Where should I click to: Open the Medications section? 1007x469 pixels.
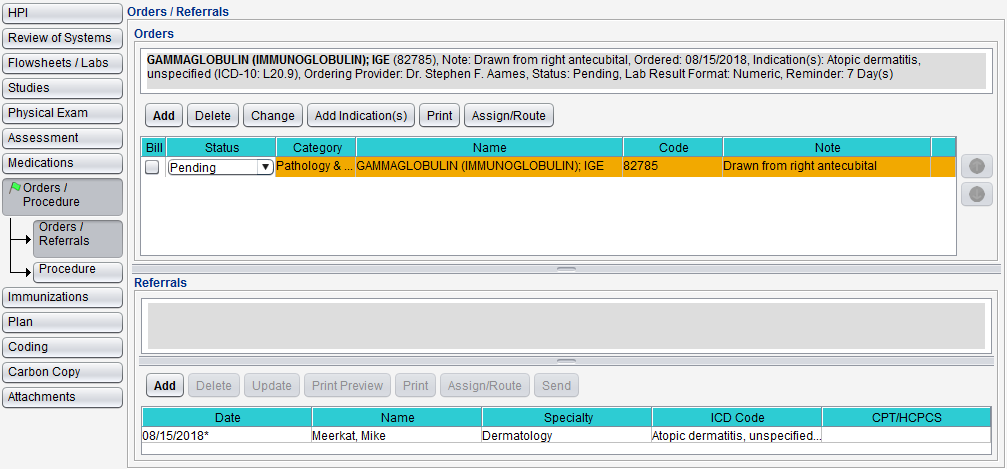click(x=62, y=163)
